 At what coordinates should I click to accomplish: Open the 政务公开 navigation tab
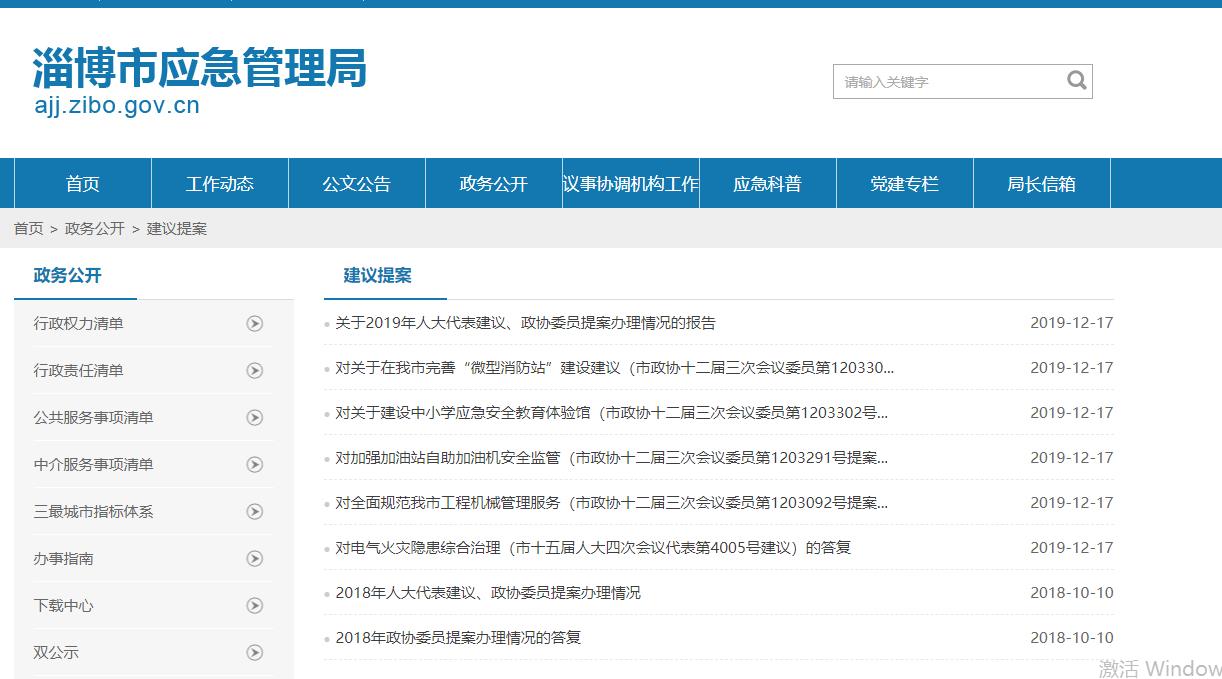coord(494,184)
